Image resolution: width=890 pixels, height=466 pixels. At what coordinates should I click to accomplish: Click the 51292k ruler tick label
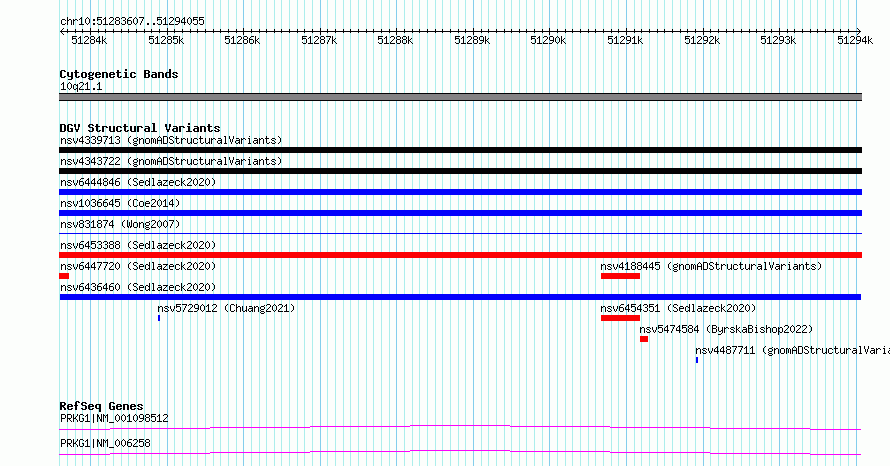coord(702,40)
